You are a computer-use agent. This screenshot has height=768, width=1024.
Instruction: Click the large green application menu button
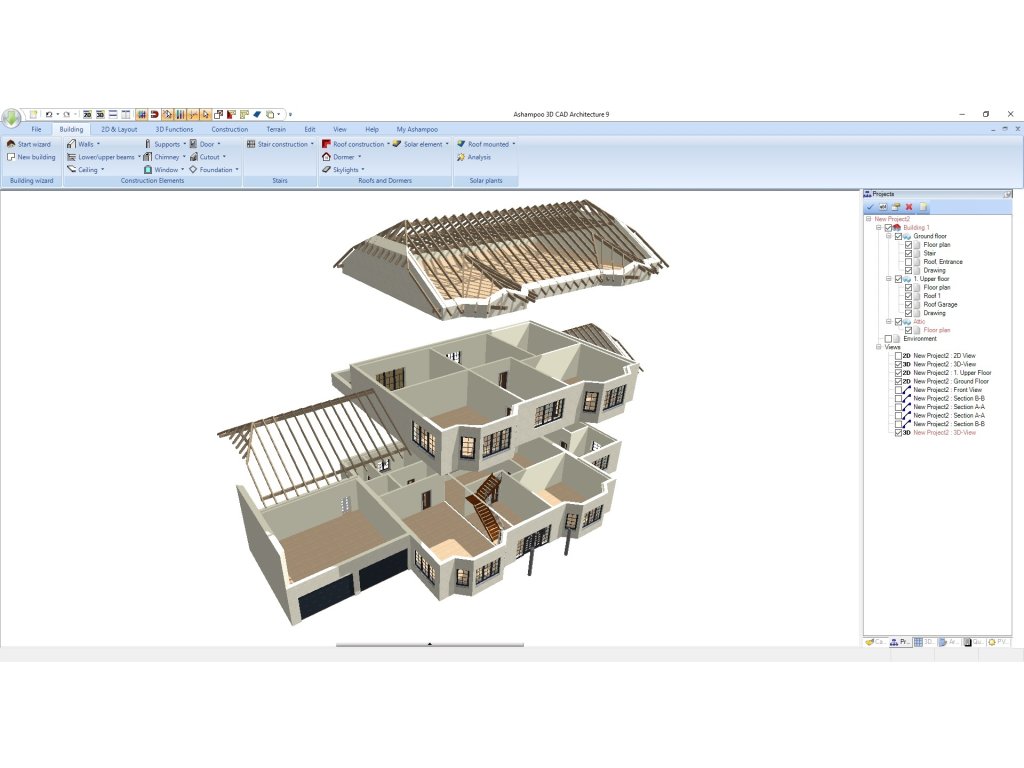[11, 118]
